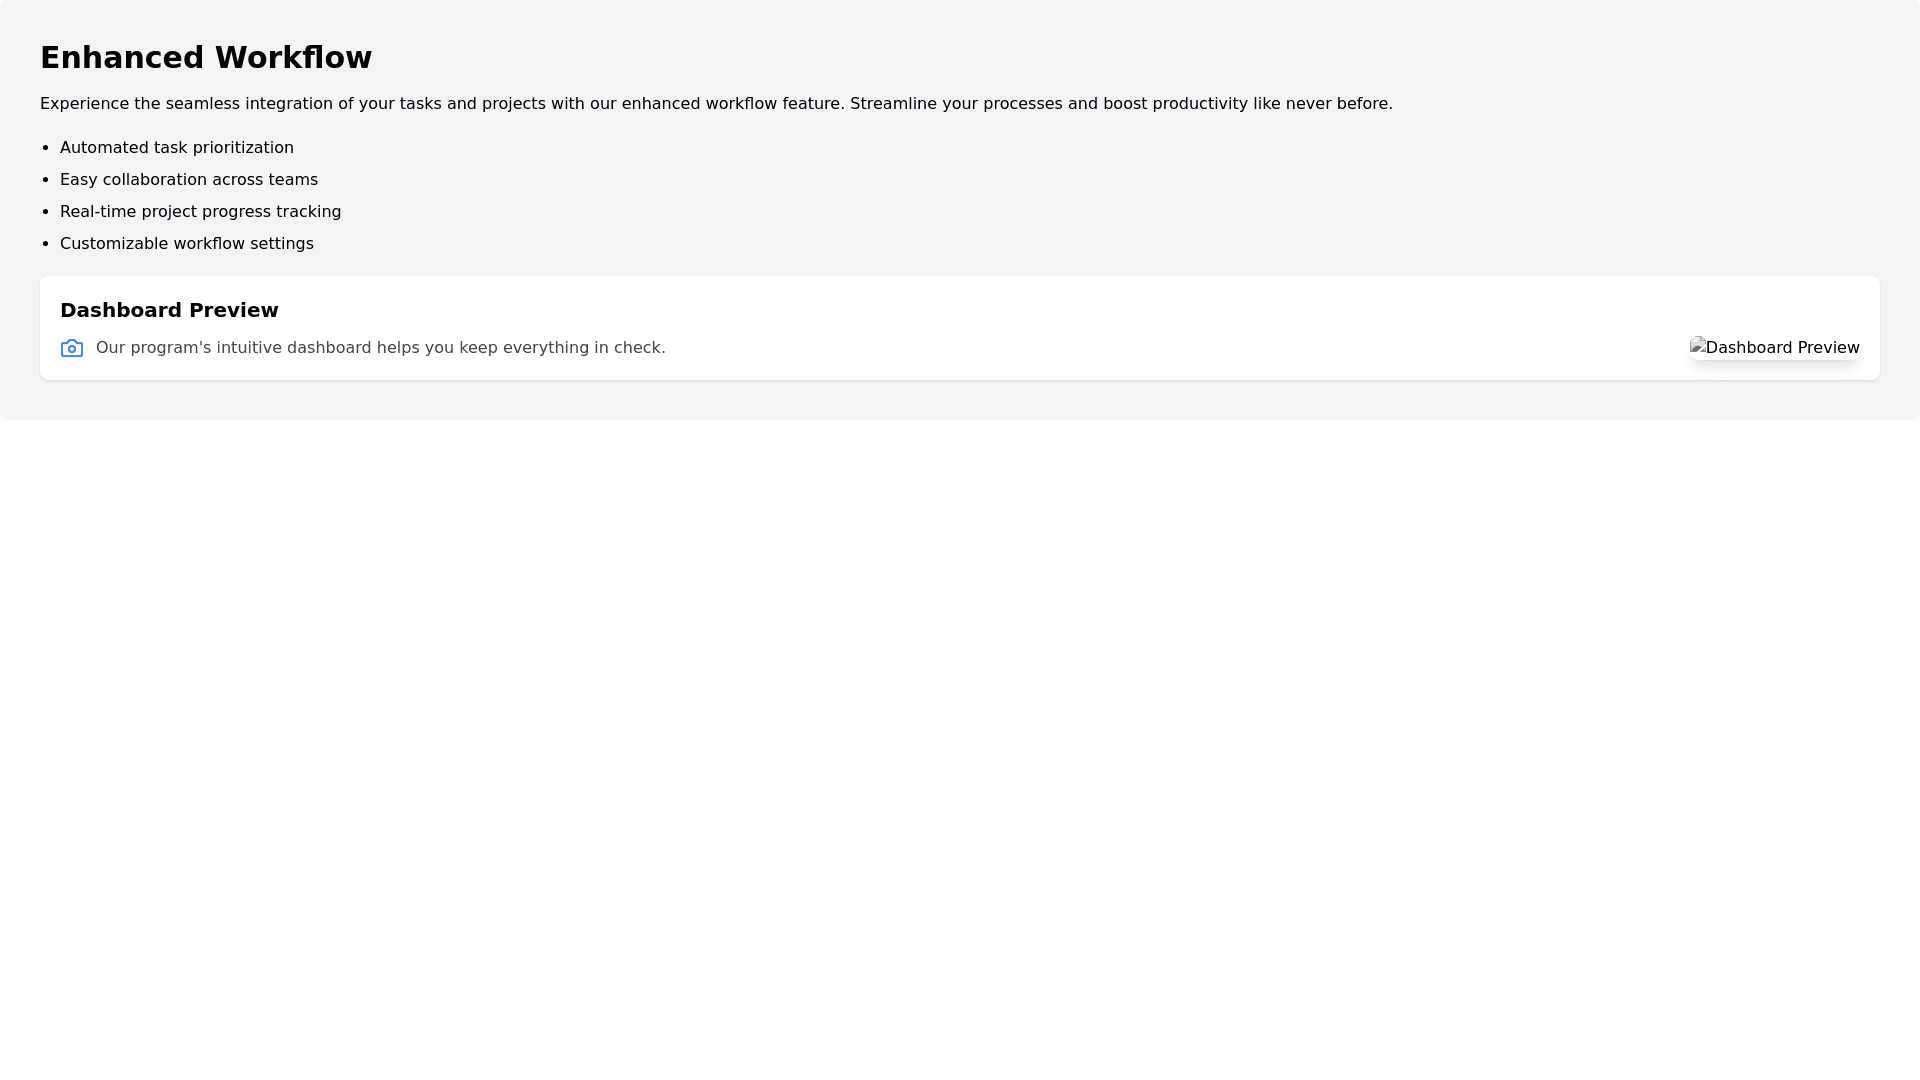
Task: Click the sentence starting with Streamline your processes
Action: [1120, 104]
